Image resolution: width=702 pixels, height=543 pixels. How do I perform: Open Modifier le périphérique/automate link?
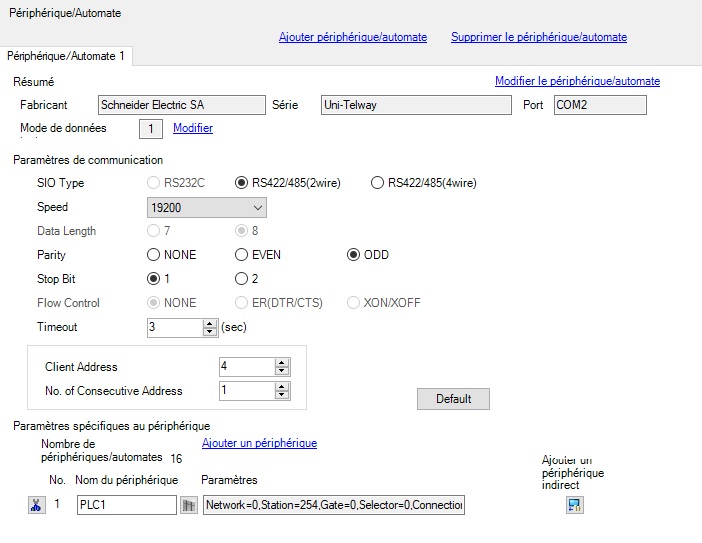point(577,81)
